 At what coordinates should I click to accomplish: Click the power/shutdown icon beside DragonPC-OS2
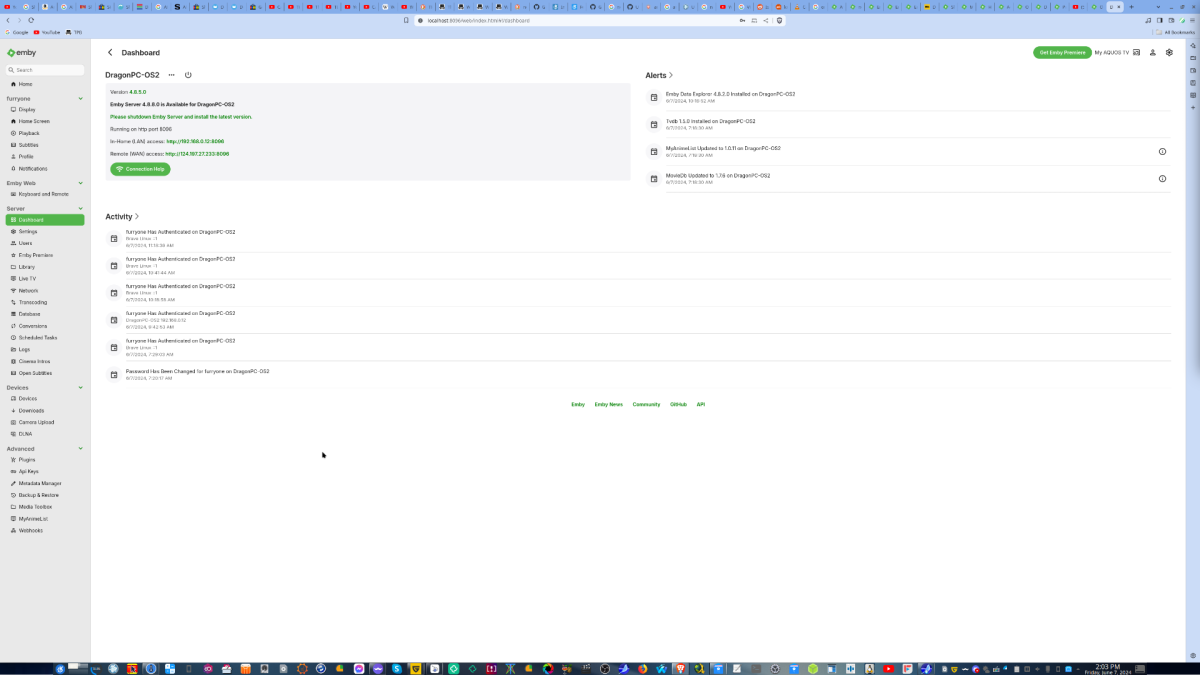click(188, 74)
